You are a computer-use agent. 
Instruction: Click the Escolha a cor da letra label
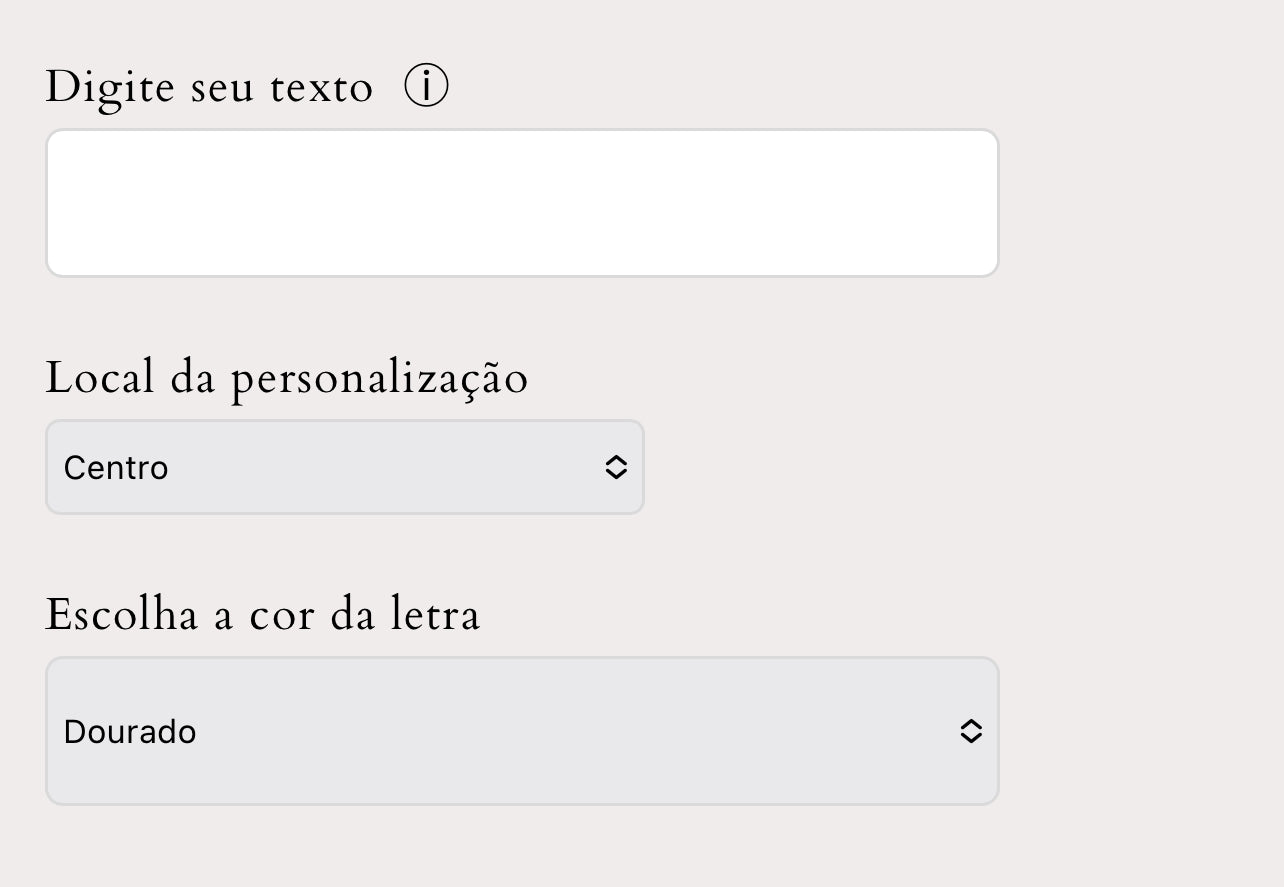point(263,614)
